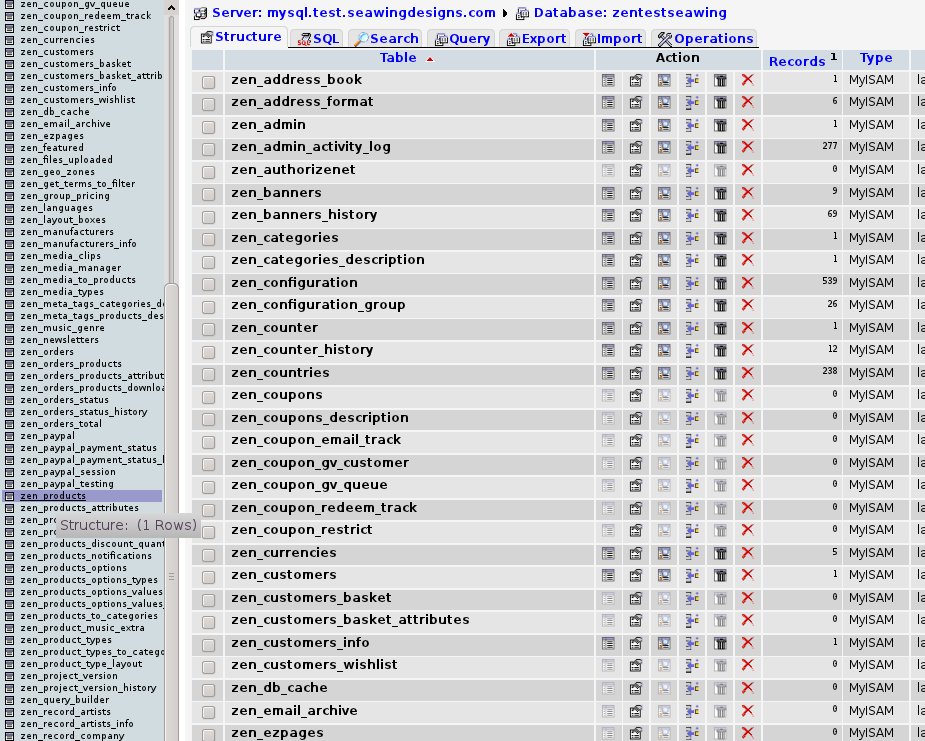Viewport: 925px width, 741px height.
Task: Go to the Operations tab
Action: (704, 38)
